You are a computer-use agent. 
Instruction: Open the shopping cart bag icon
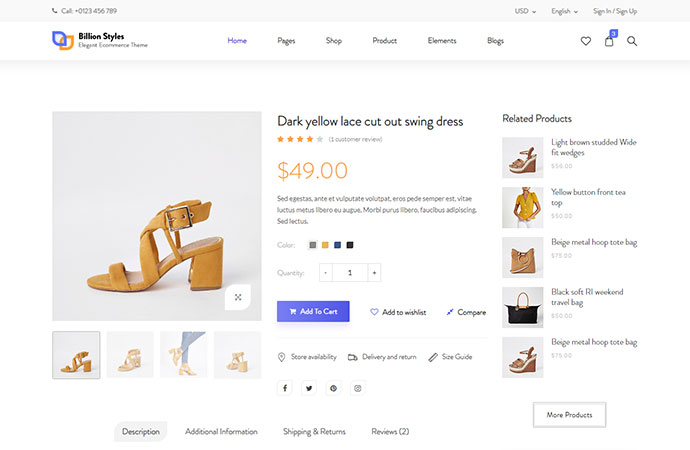tap(609, 41)
